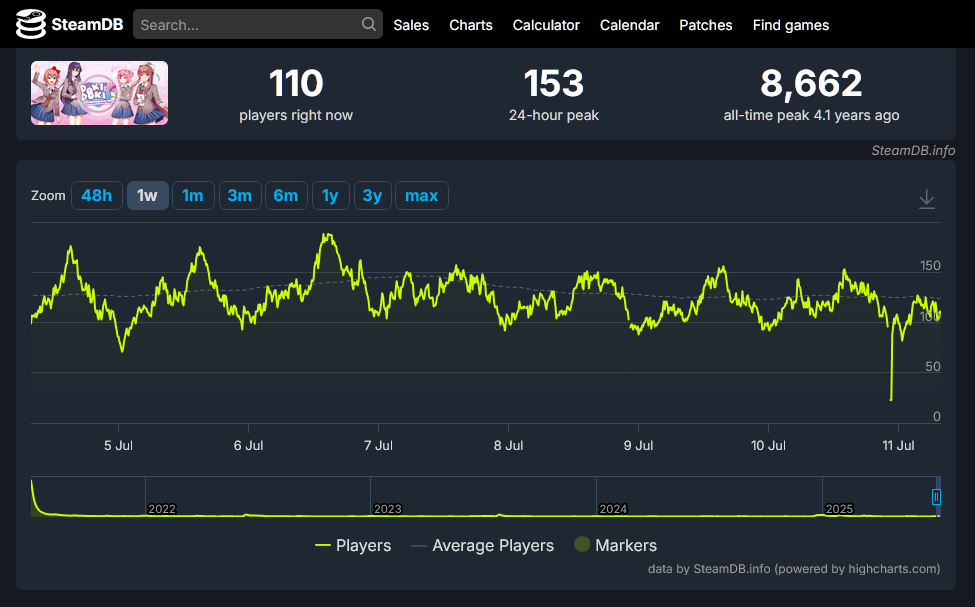The width and height of the screenshot is (975, 607).
Task: Click the search magnifier icon
Action: tap(369, 24)
